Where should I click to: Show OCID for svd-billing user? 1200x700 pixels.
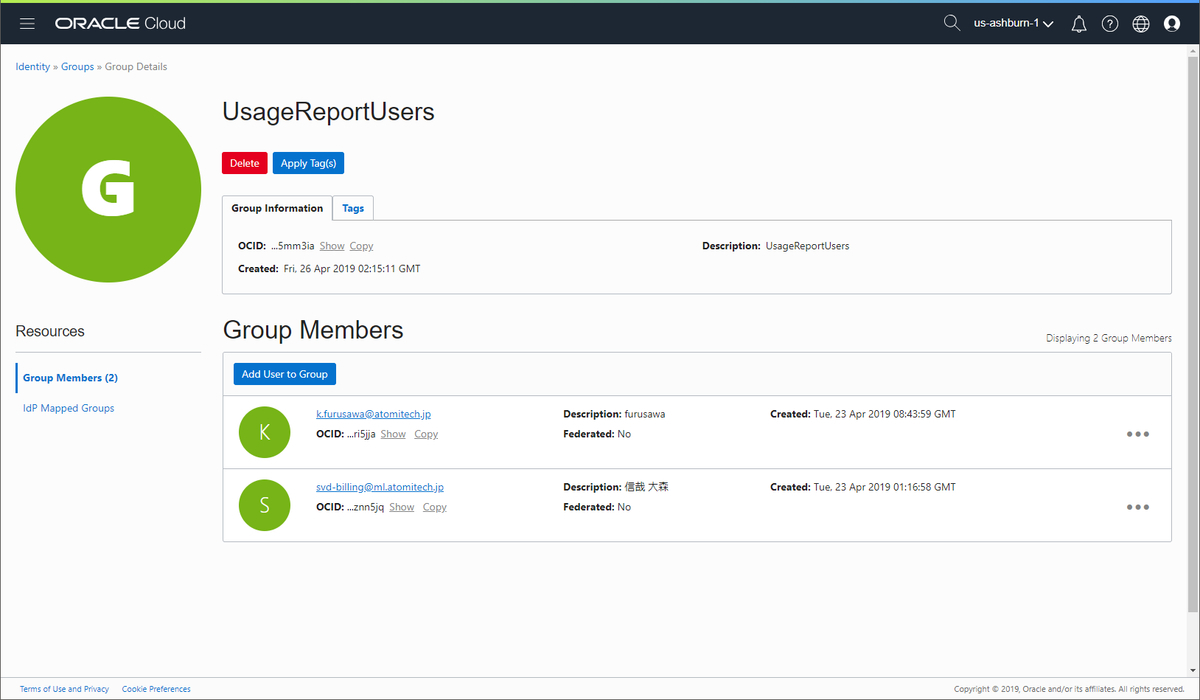[x=402, y=507]
